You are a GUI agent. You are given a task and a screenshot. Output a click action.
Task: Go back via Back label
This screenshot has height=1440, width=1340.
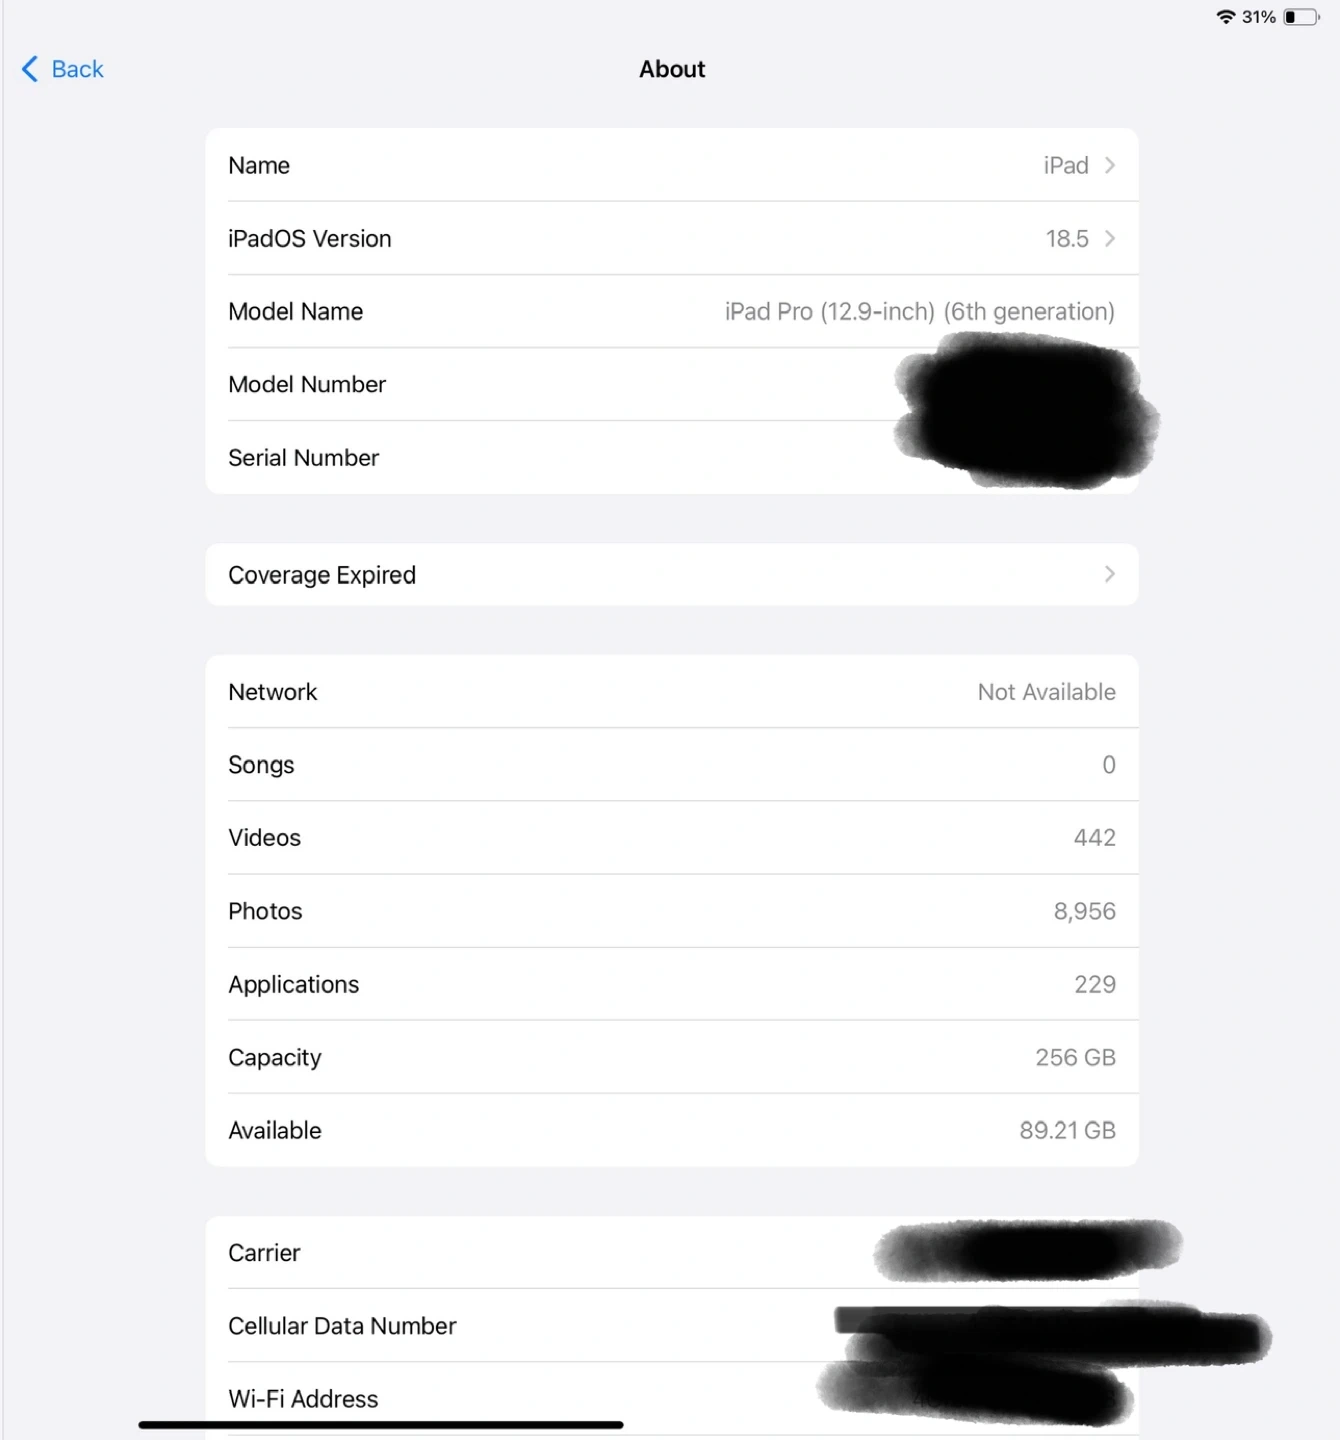coord(77,69)
